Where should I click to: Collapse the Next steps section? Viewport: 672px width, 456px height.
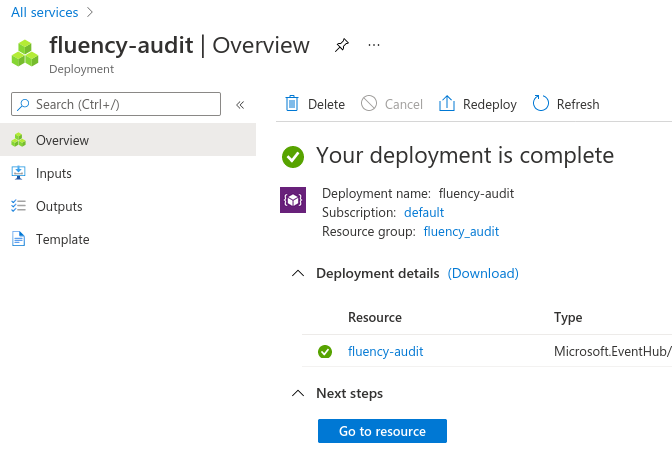point(298,393)
